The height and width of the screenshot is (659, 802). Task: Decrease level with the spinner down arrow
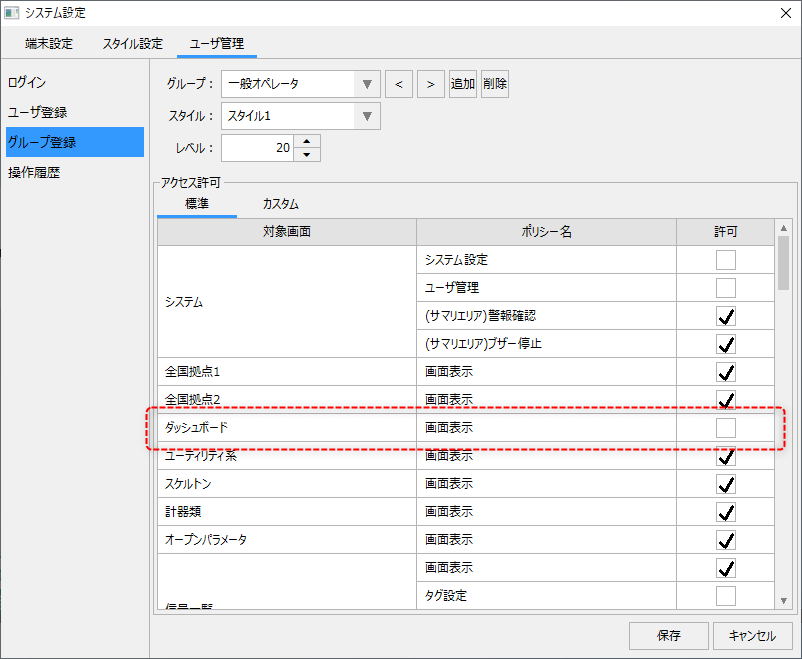308,154
